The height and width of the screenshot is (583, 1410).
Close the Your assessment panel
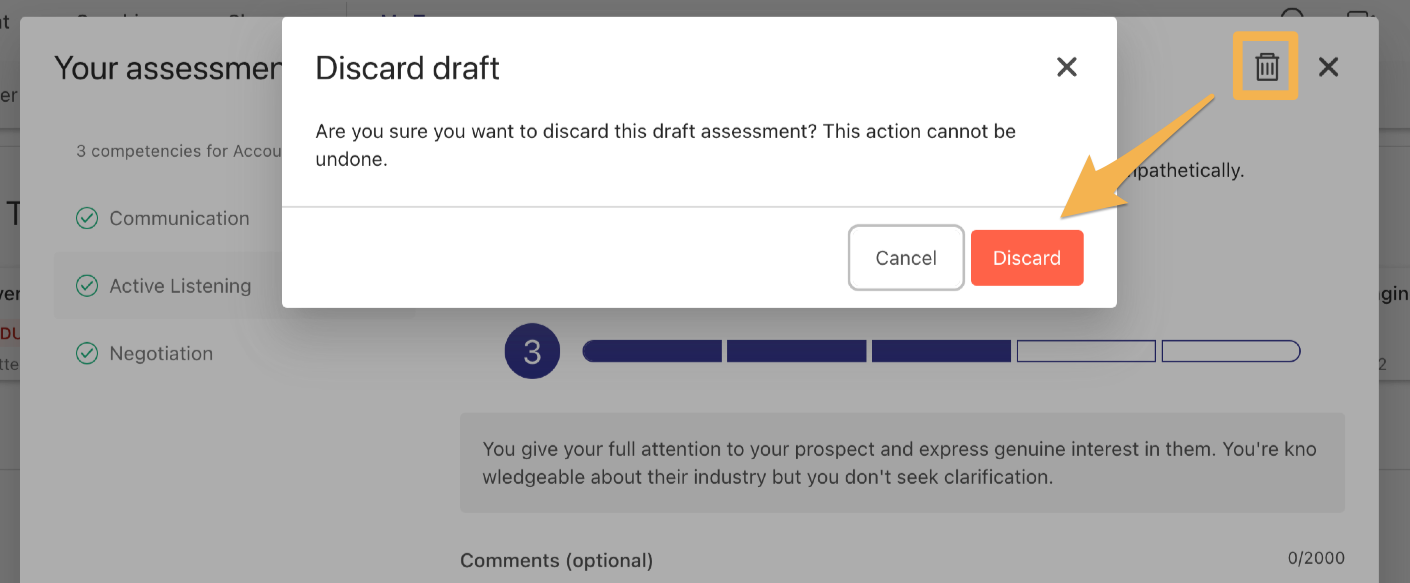tap(1328, 67)
